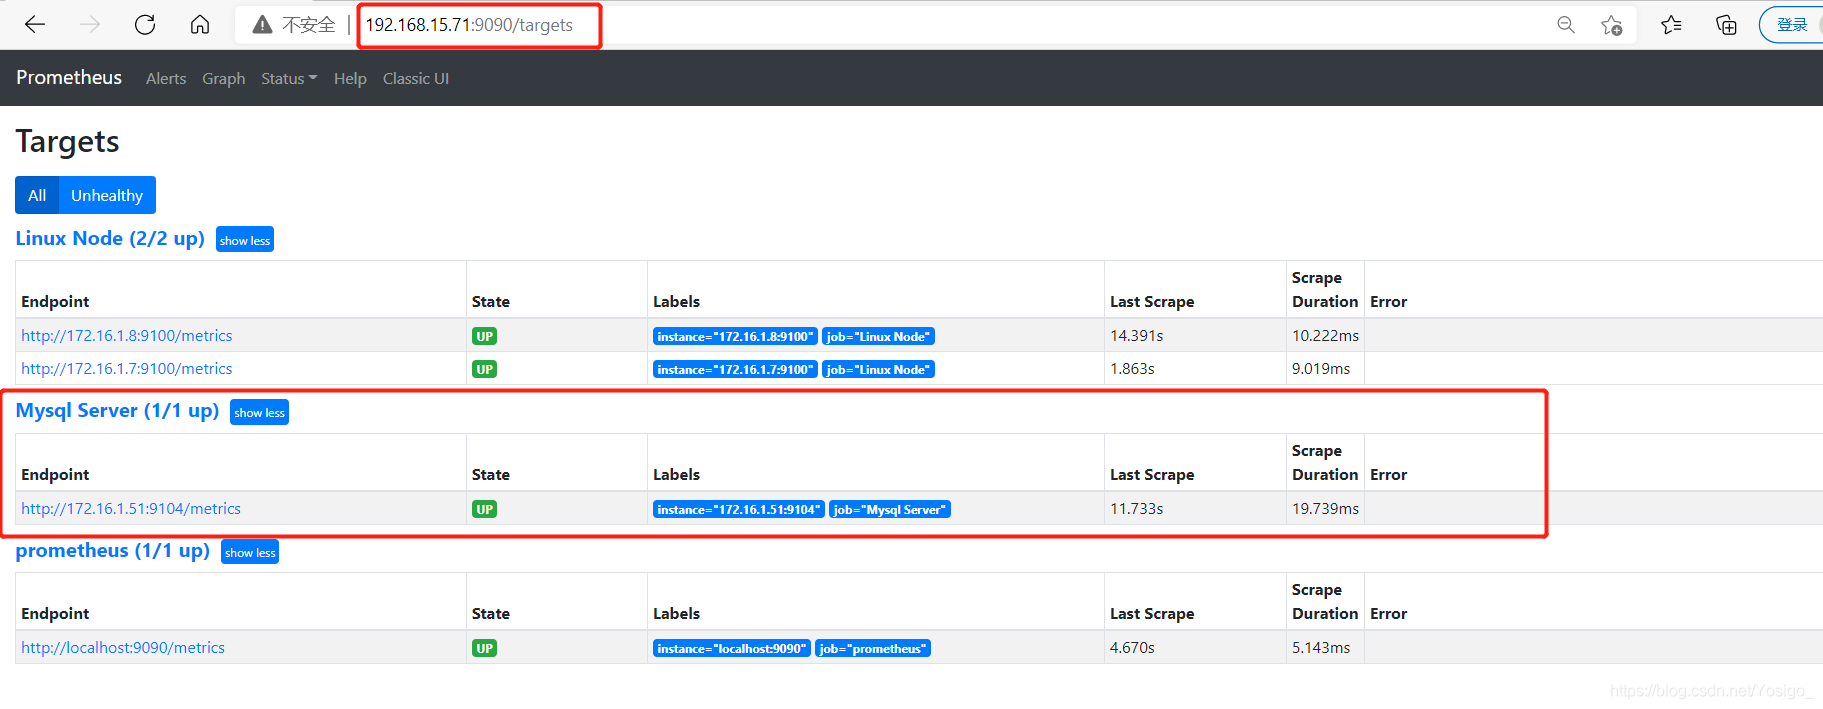This screenshot has width=1823, height=709.
Task: Click scrape duration 9.019ms
Action: 1321,369
